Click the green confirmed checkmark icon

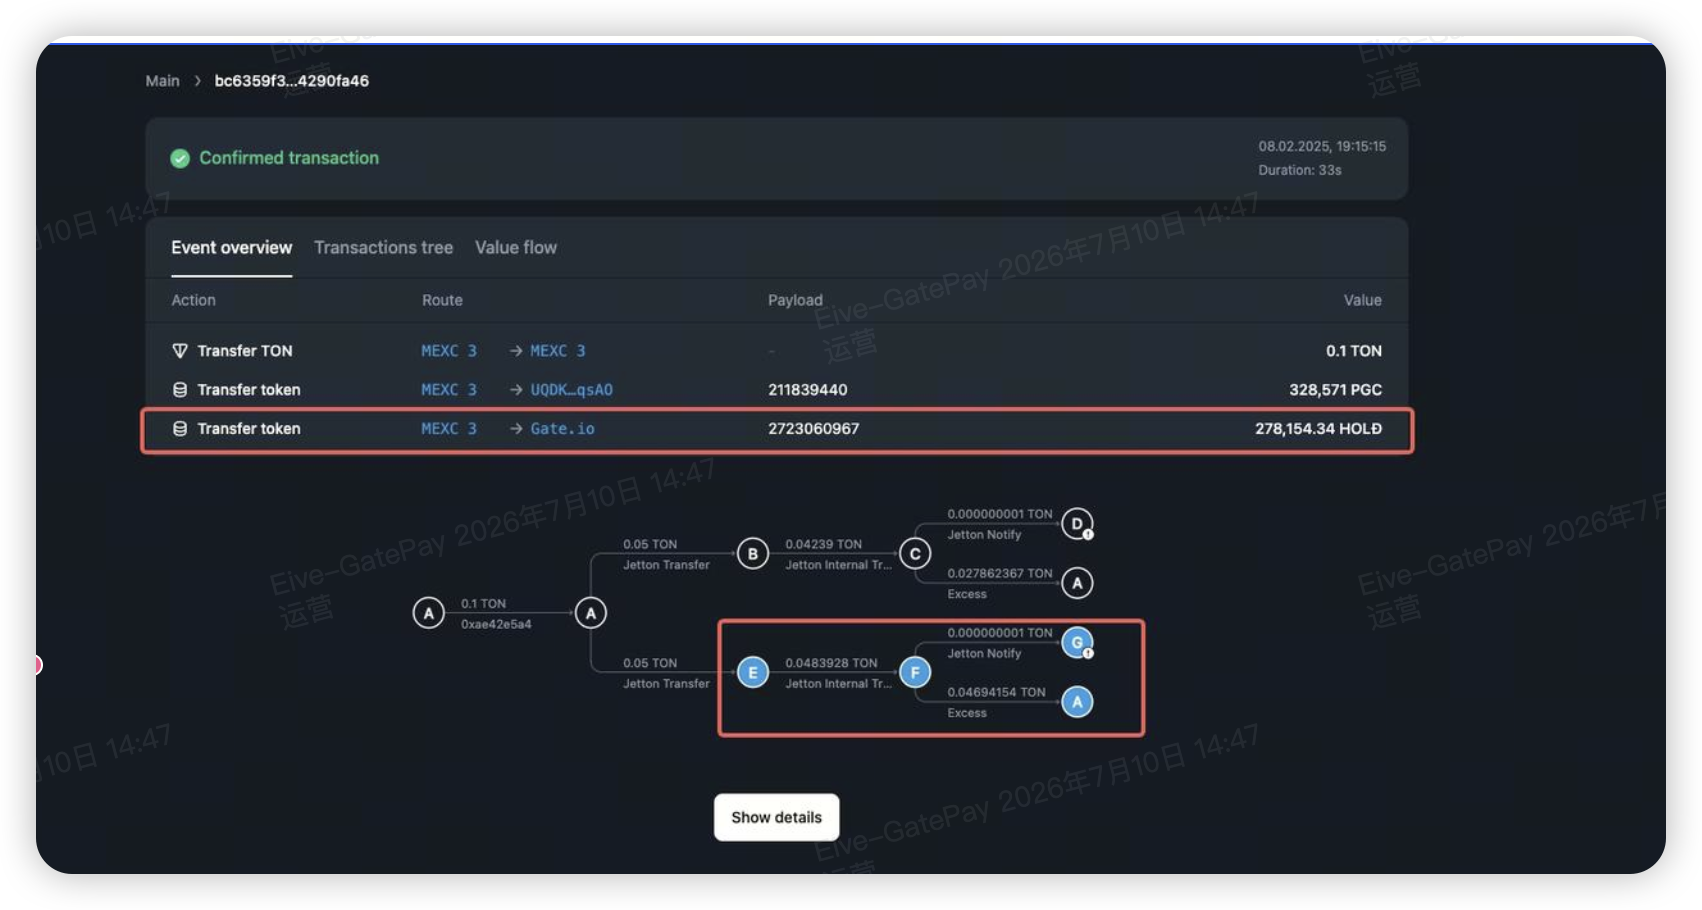(x=180, y=158)
